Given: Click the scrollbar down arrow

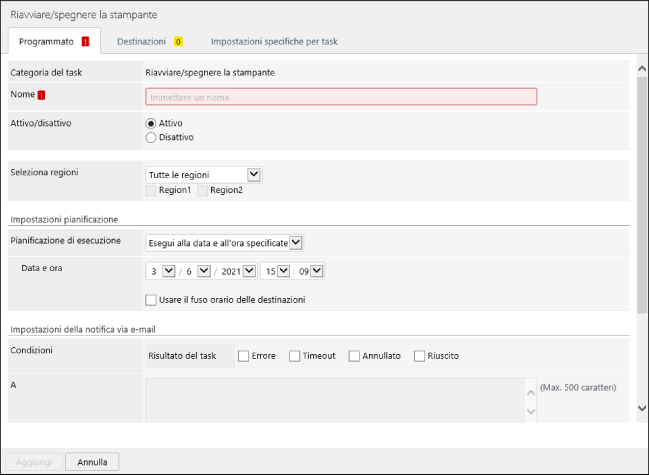Looking at the screenshot, I should click(x=641, y=408).
